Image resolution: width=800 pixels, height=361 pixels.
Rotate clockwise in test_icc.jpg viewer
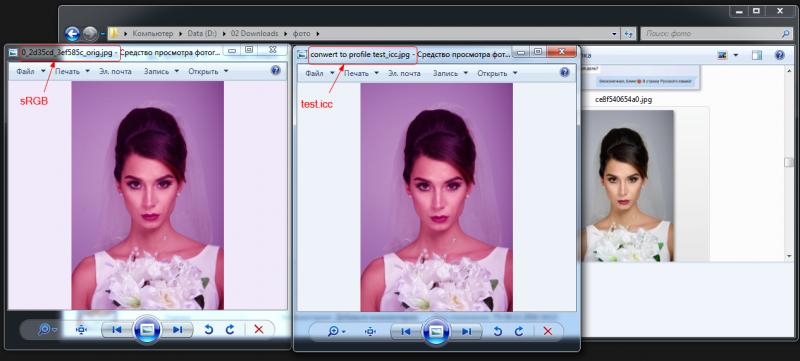[519, 331]
